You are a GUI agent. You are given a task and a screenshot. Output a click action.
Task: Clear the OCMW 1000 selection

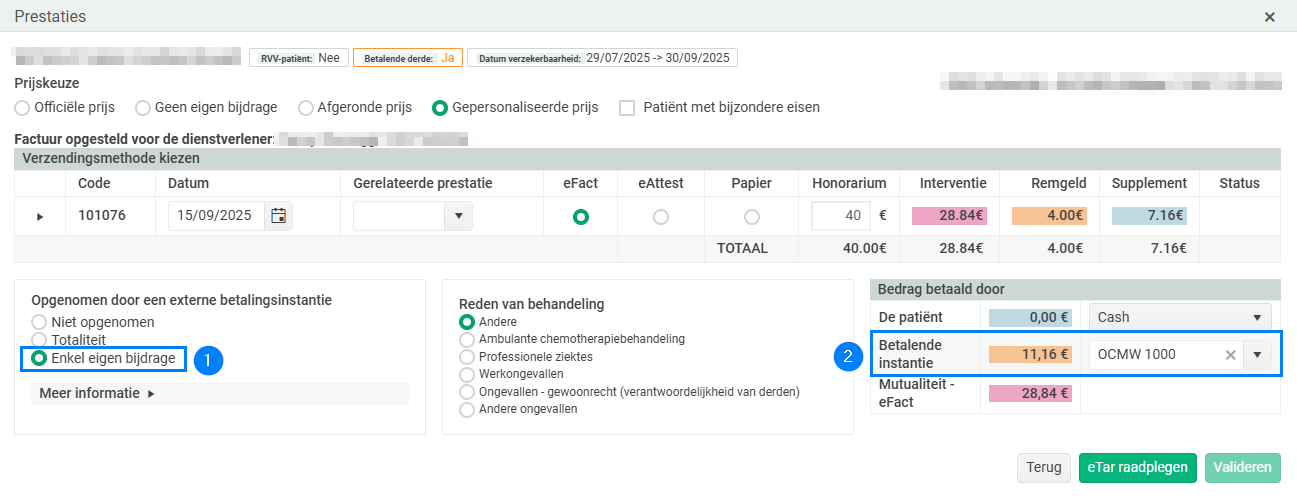click(1230, 354)
